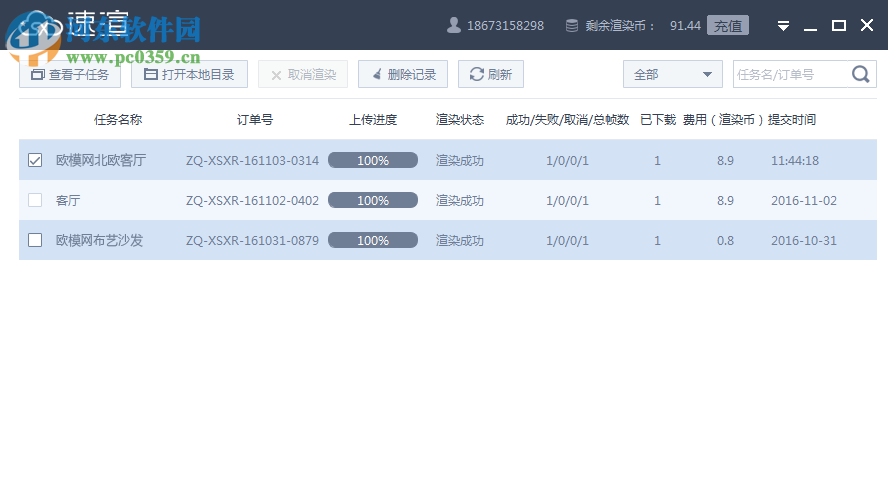The width and height of the screenshot is (888, 488).
Task: Click cost value 0.8
Action: coord(725,241)
